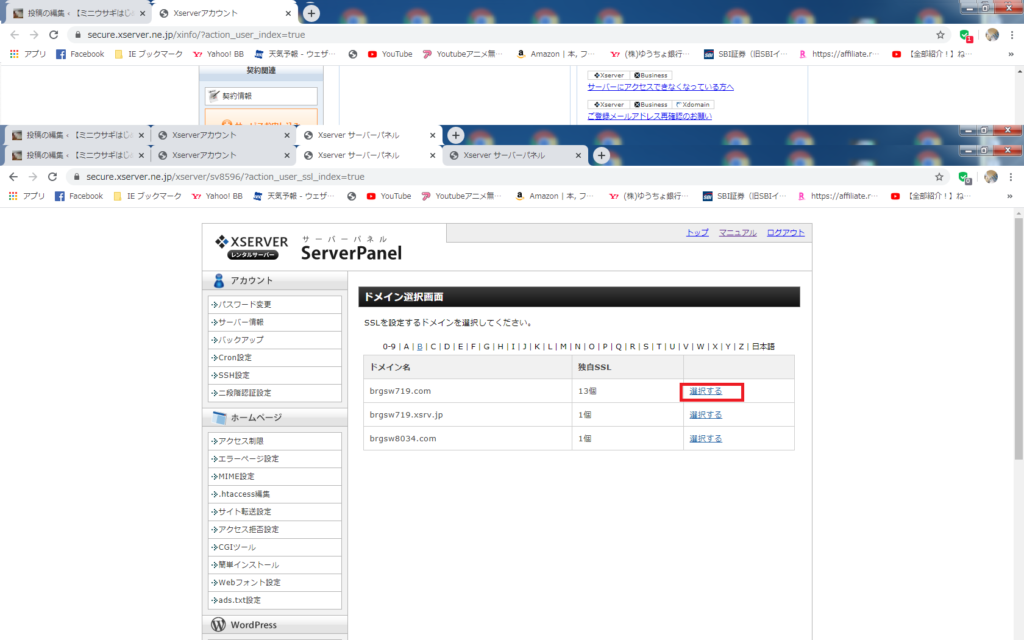Open new tab with plus button after grey サーバーパネル tab

pos(601,156)
